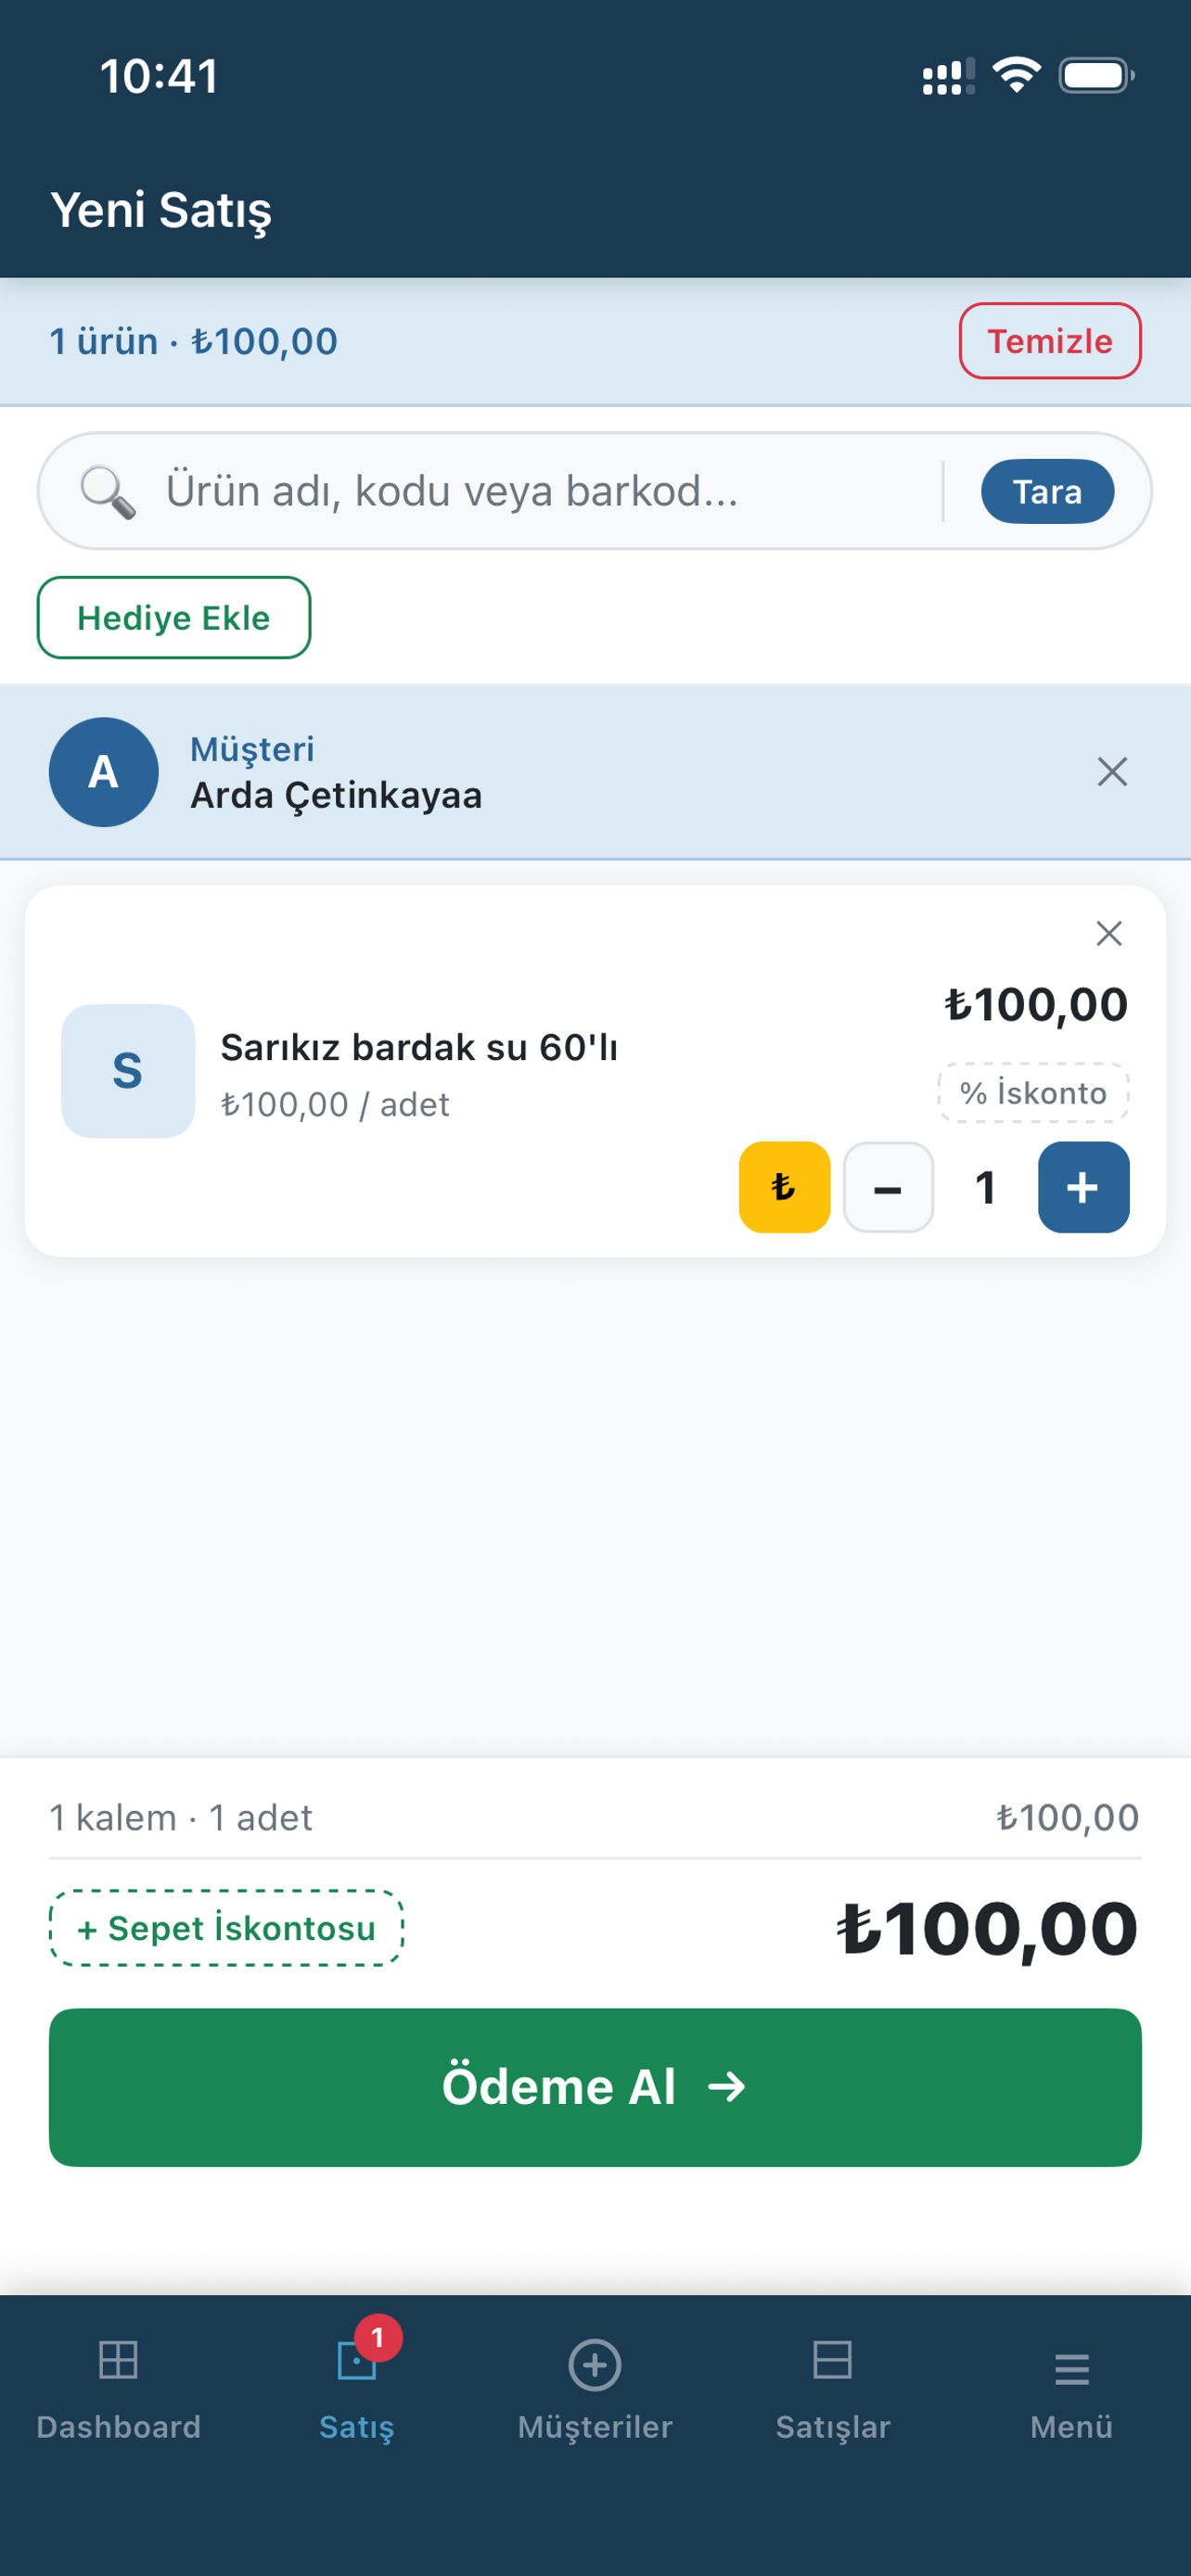Start barcode scanning with Tara
1191x2576 pixels.
click(1047, 491)
